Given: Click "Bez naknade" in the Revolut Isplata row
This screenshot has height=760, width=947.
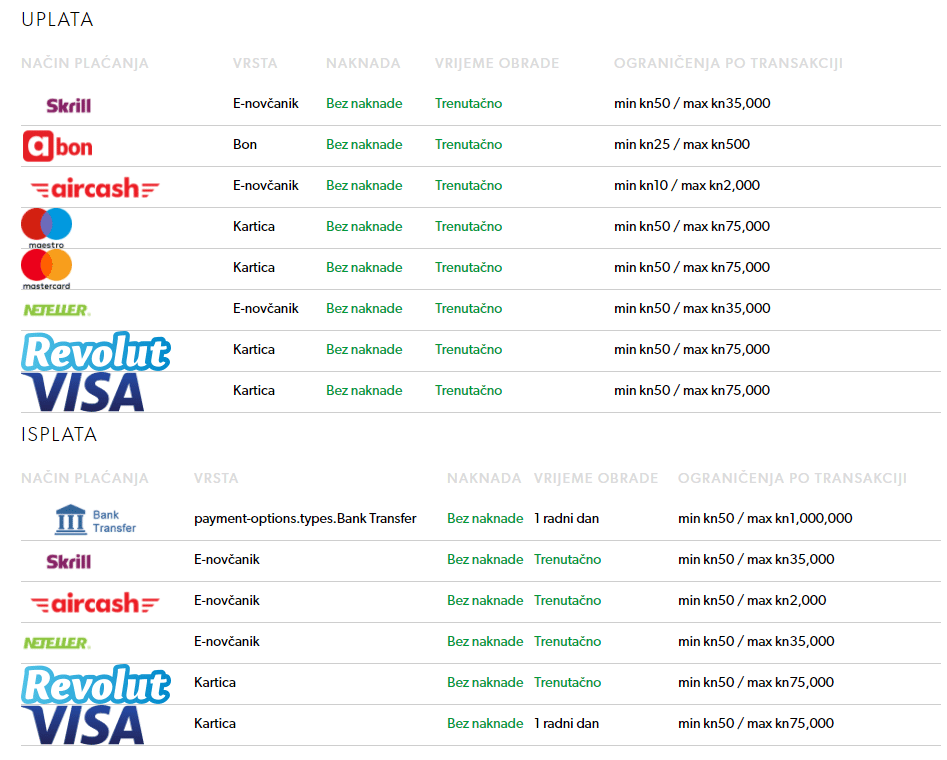Looking at the screenshot, I should 485,682.
